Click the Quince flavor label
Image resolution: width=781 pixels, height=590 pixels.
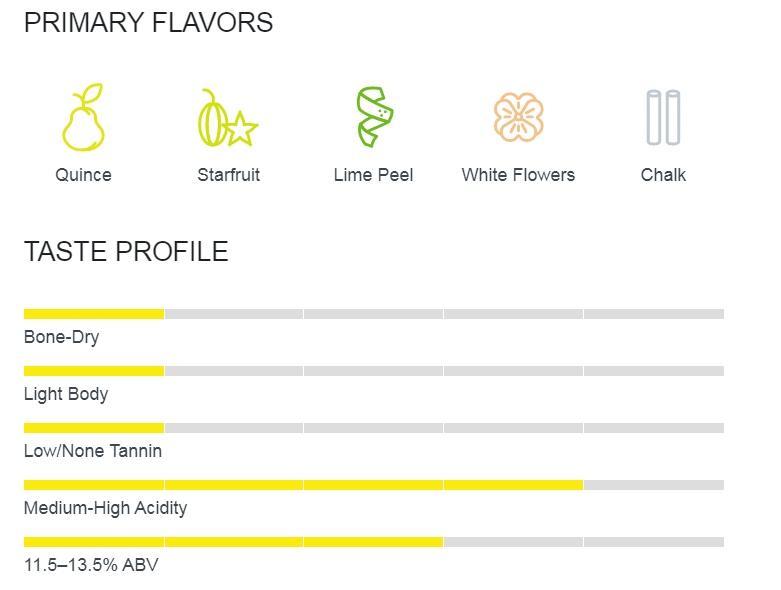click(83, 175)
